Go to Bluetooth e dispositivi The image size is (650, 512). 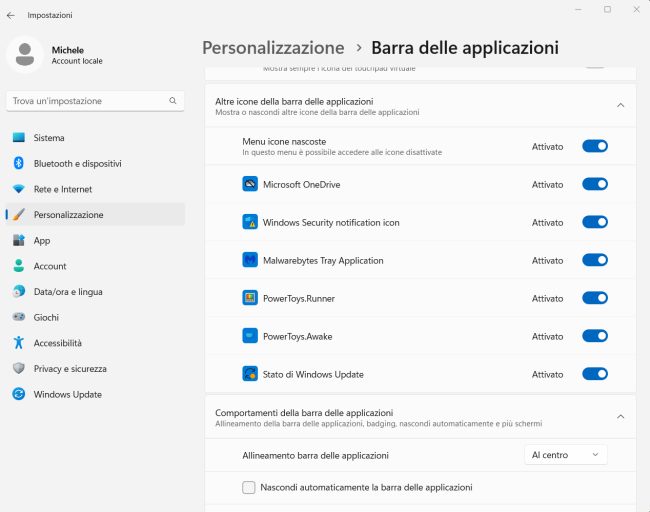coord(95,163)
